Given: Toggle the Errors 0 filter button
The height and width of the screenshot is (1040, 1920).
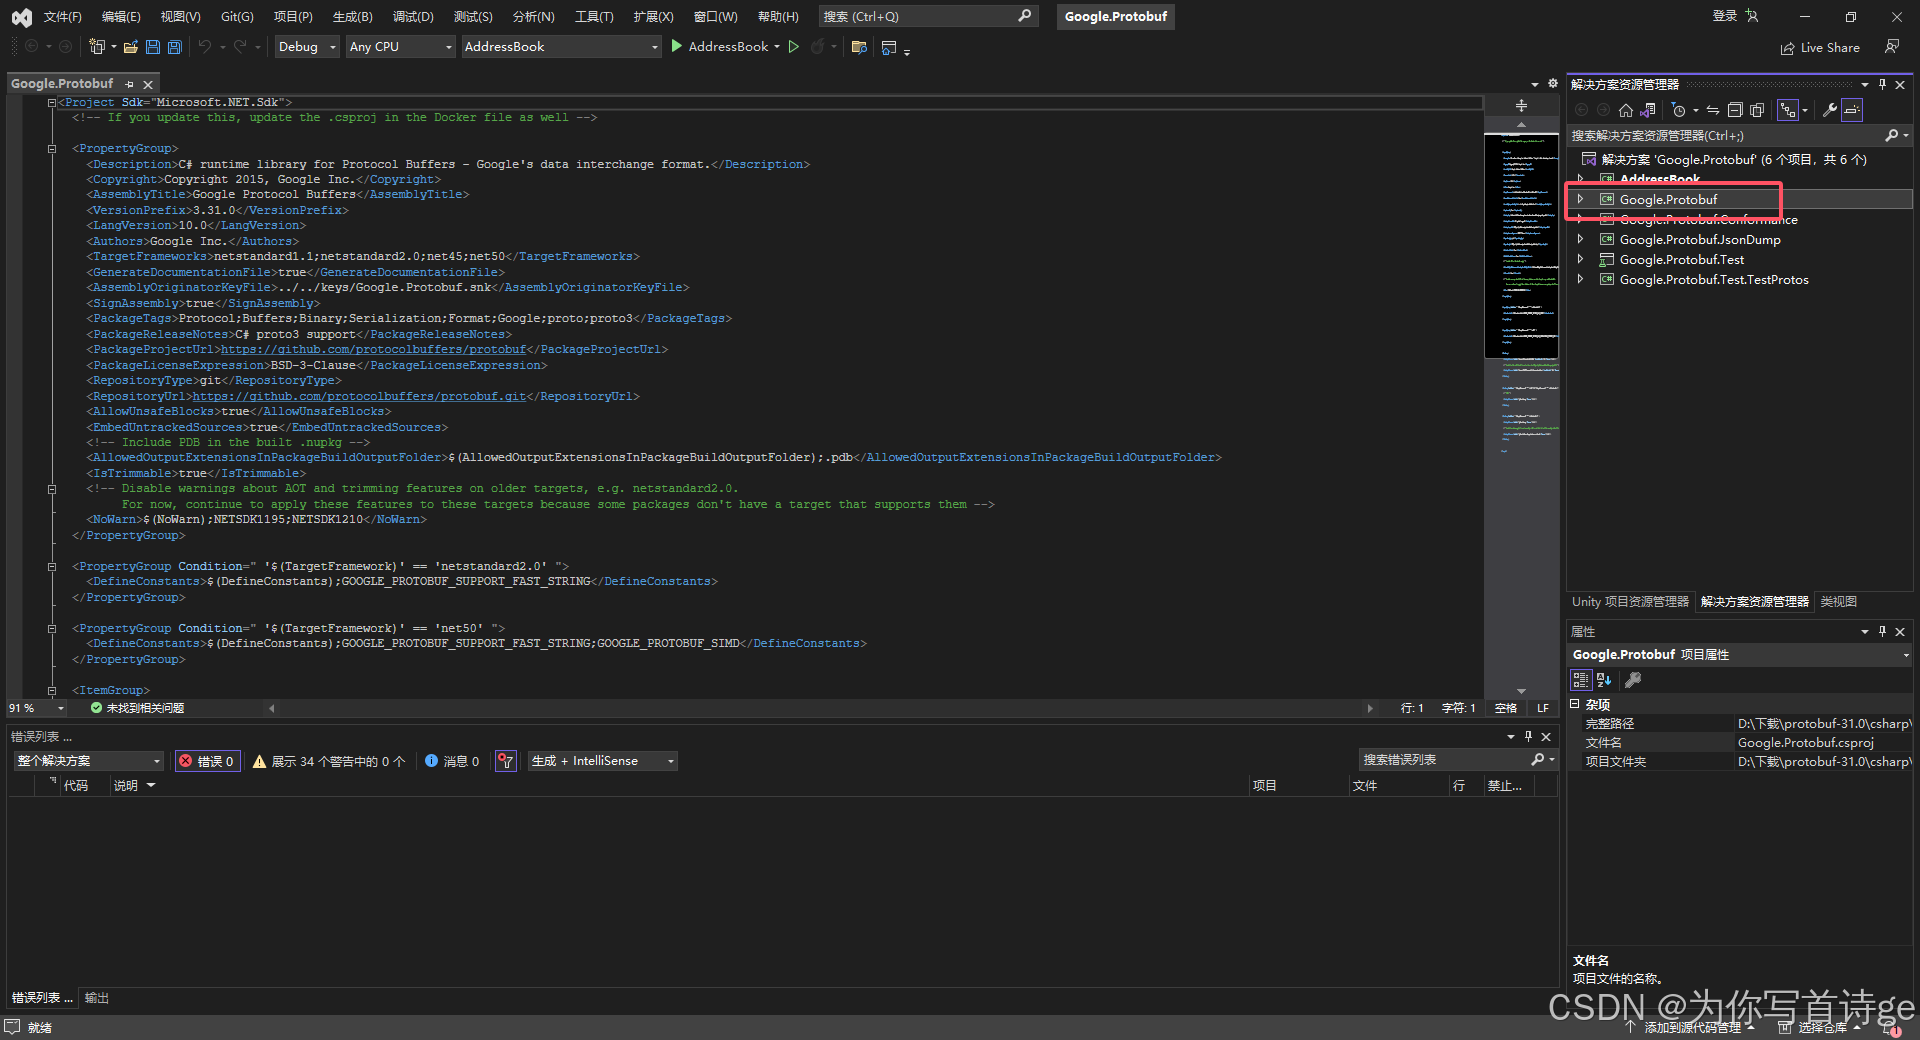Looking at the screenshot, I should point(207,761).
